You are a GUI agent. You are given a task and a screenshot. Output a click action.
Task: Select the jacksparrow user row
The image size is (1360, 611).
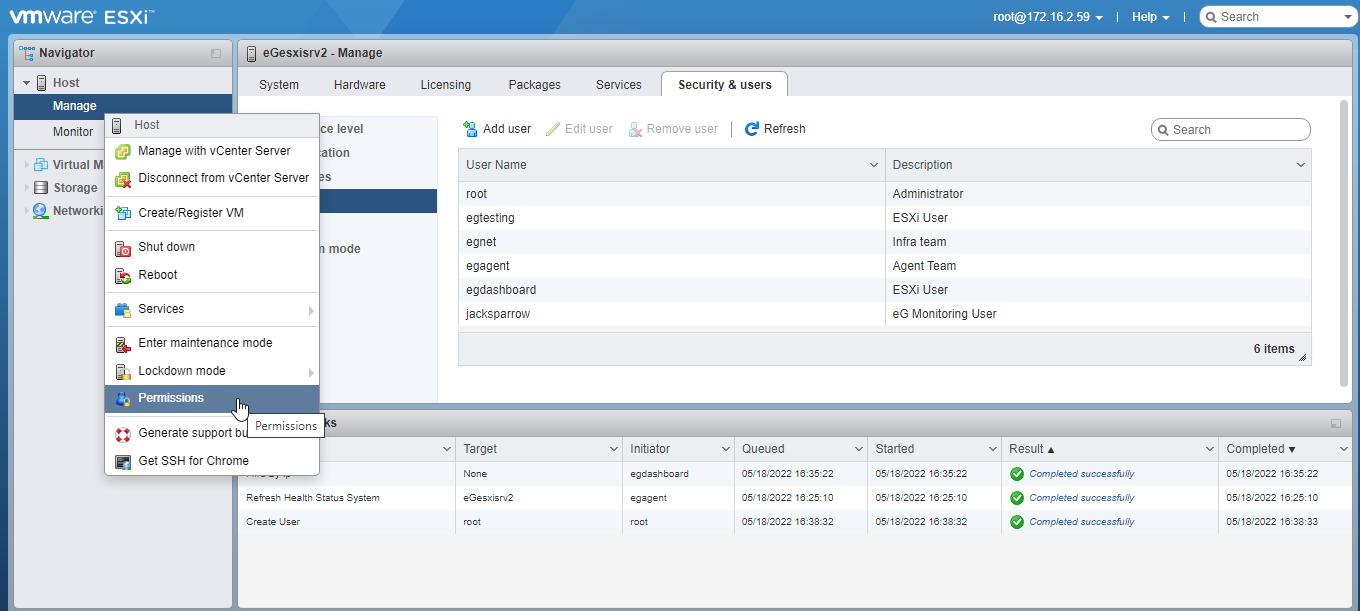click(884, 314)
